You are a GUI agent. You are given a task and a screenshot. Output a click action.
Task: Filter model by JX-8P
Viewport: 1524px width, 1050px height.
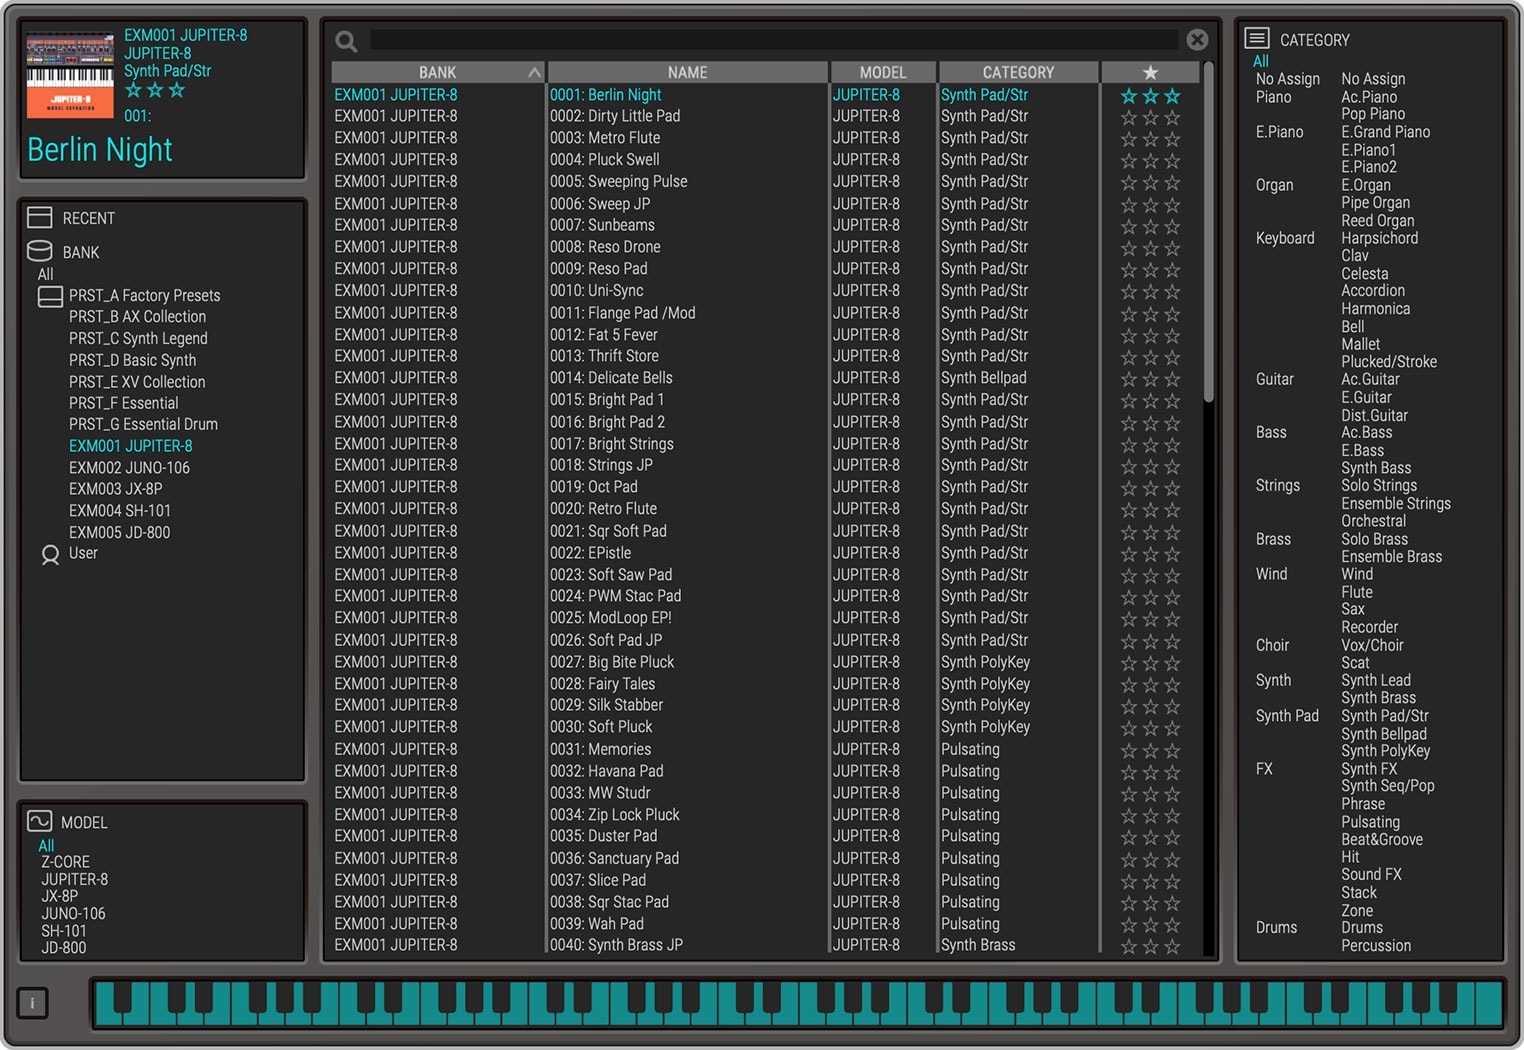(x=59, y=896)
